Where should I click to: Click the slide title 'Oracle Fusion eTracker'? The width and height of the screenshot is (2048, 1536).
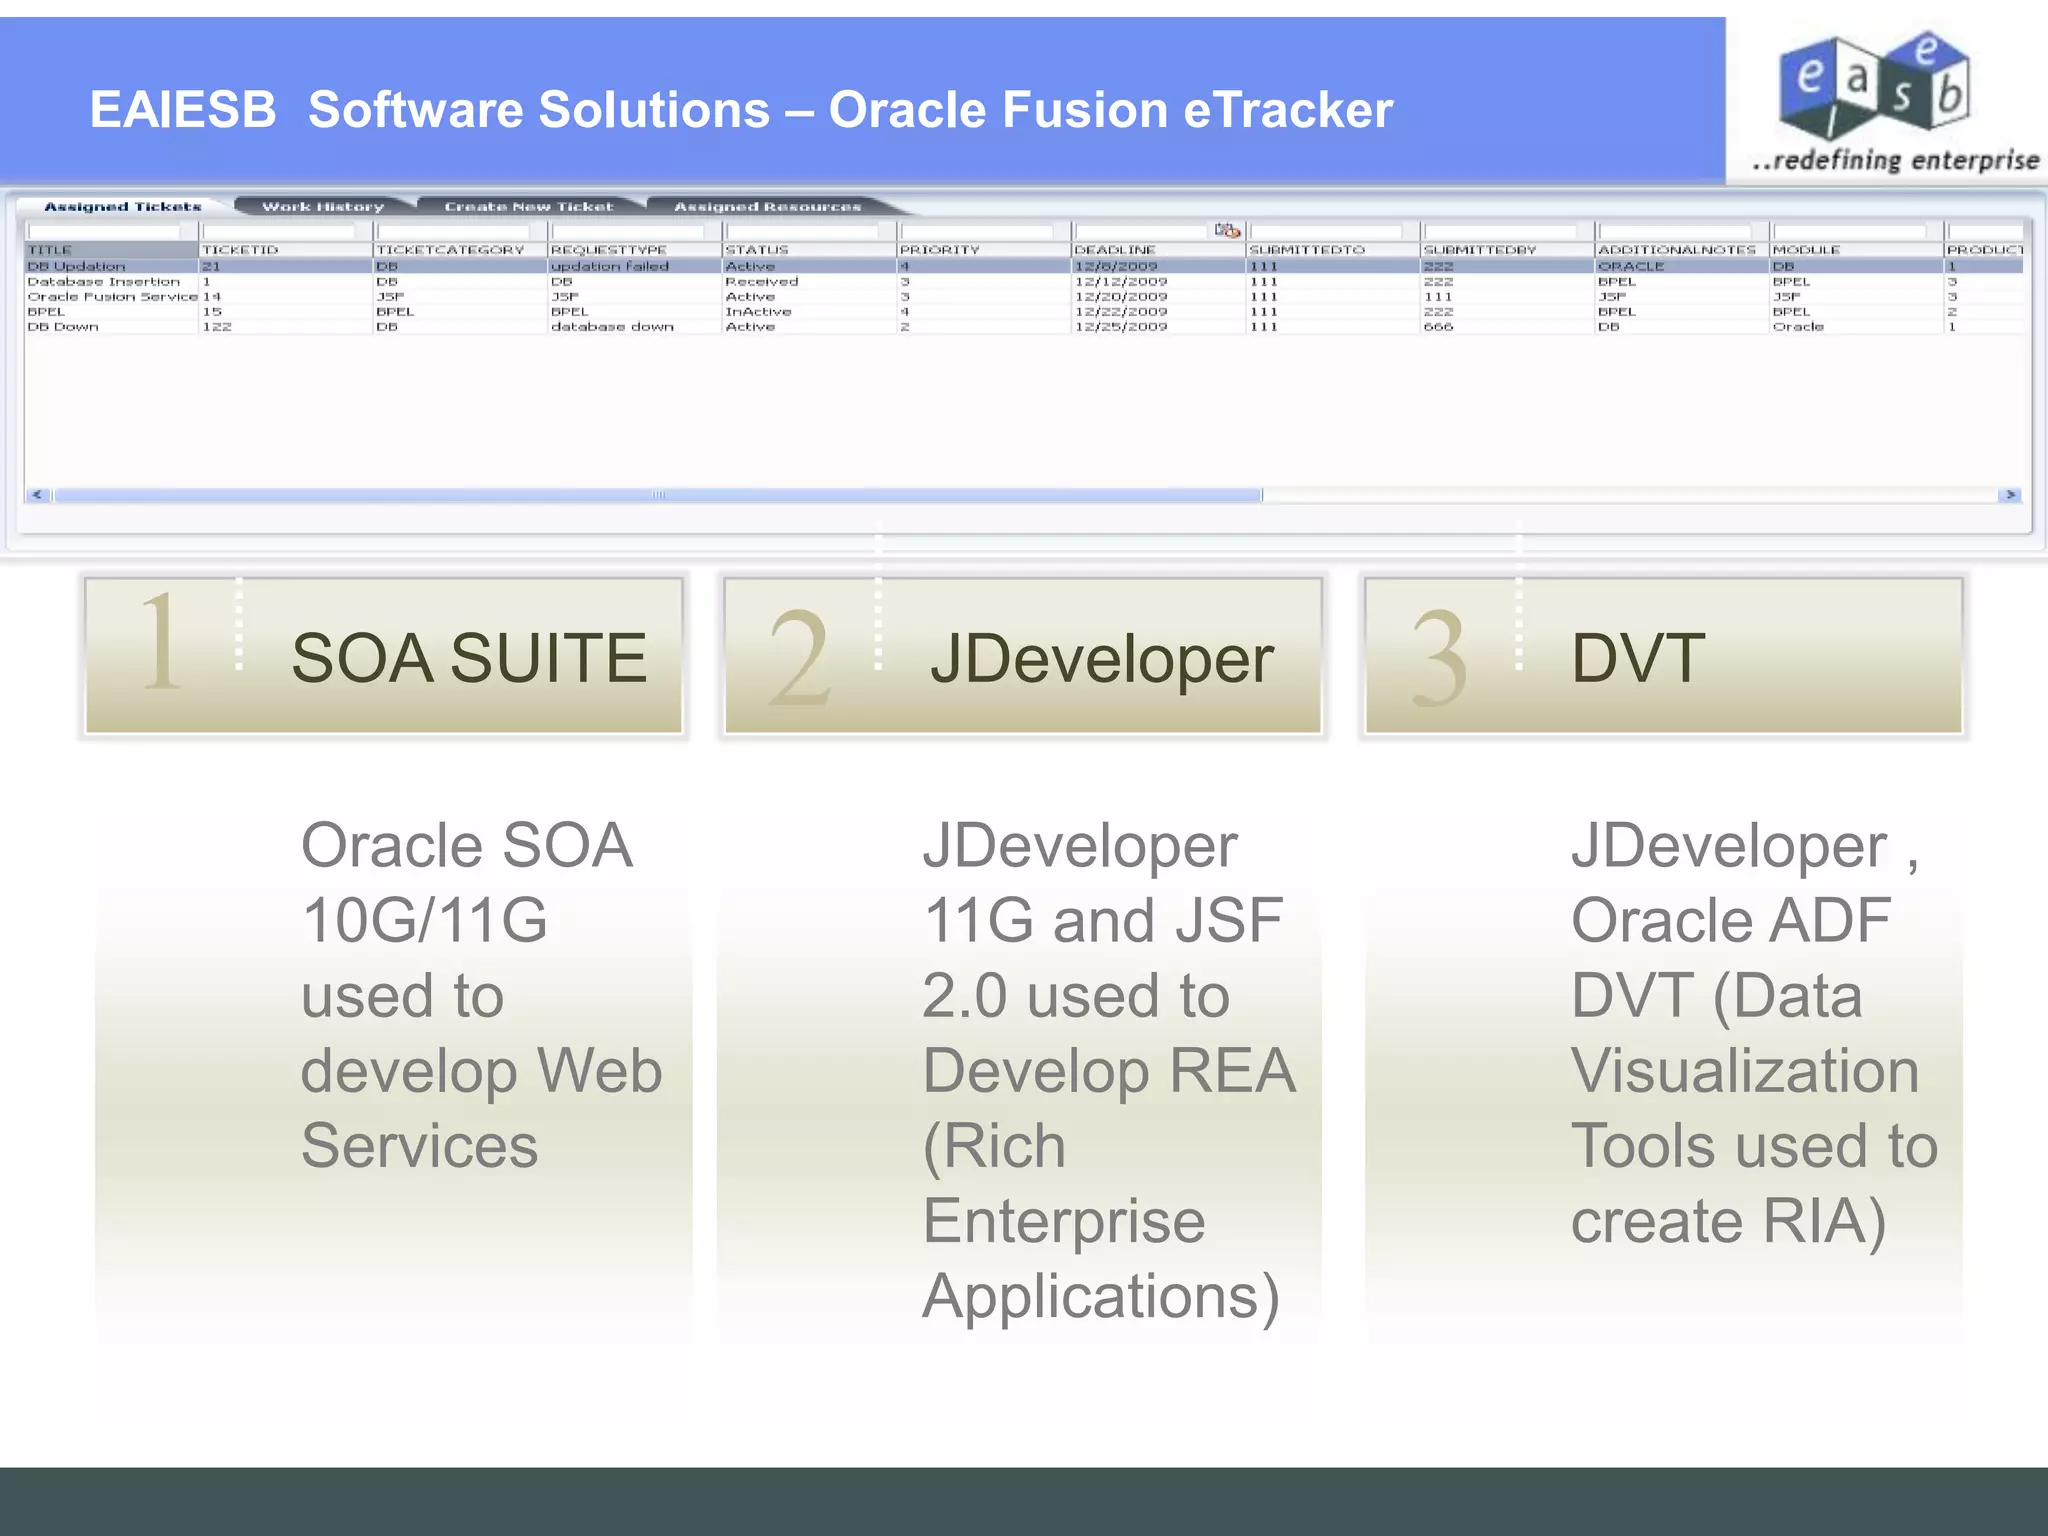(1110, 109)
